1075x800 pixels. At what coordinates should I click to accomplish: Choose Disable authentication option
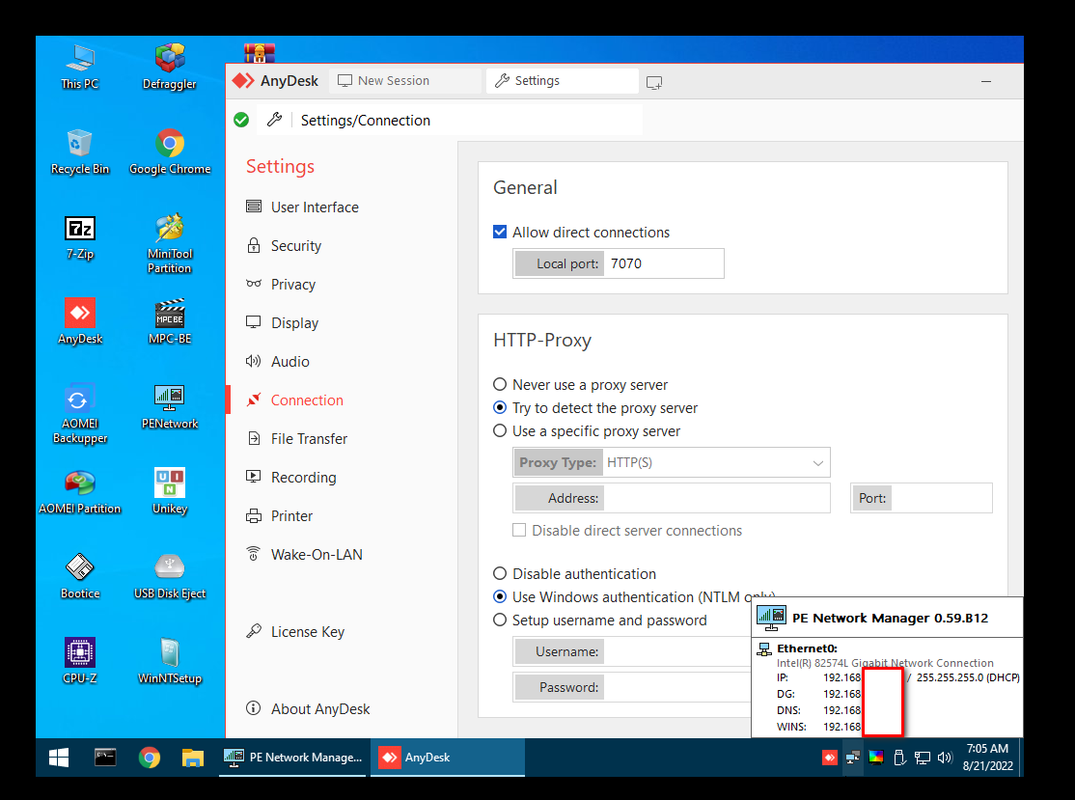point(500,574)
